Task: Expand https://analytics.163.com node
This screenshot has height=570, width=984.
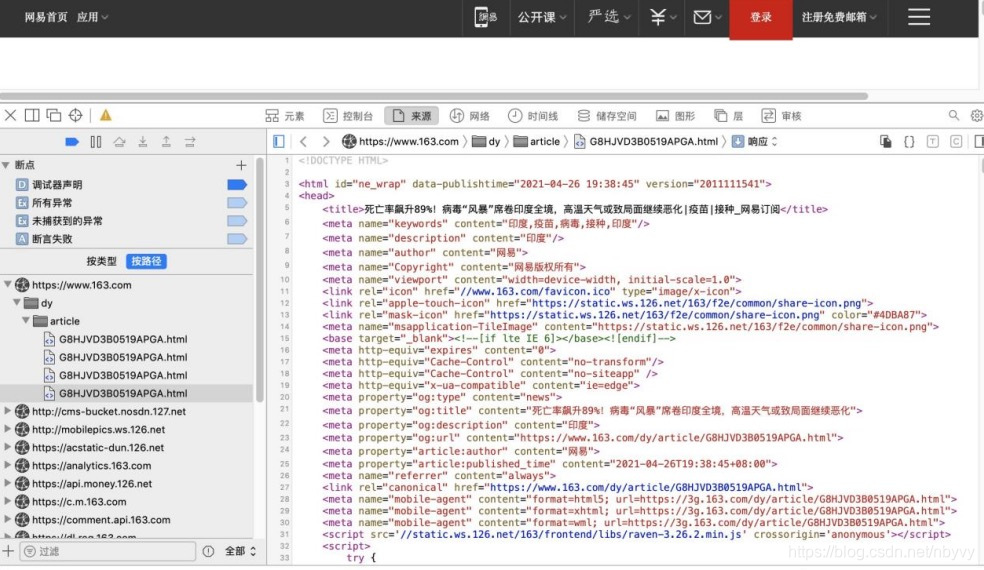Action: click(x=8, y=466)
